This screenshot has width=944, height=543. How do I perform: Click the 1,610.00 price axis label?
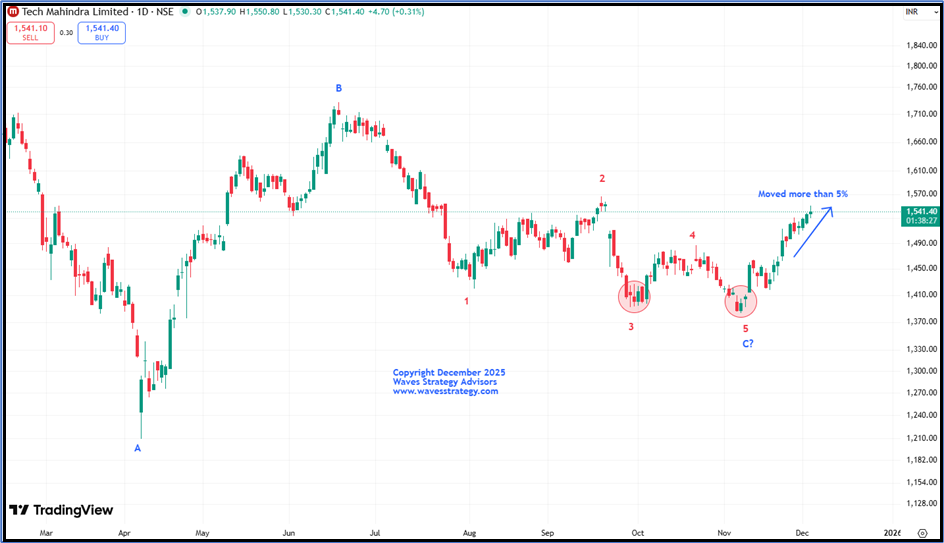point(922,171)
